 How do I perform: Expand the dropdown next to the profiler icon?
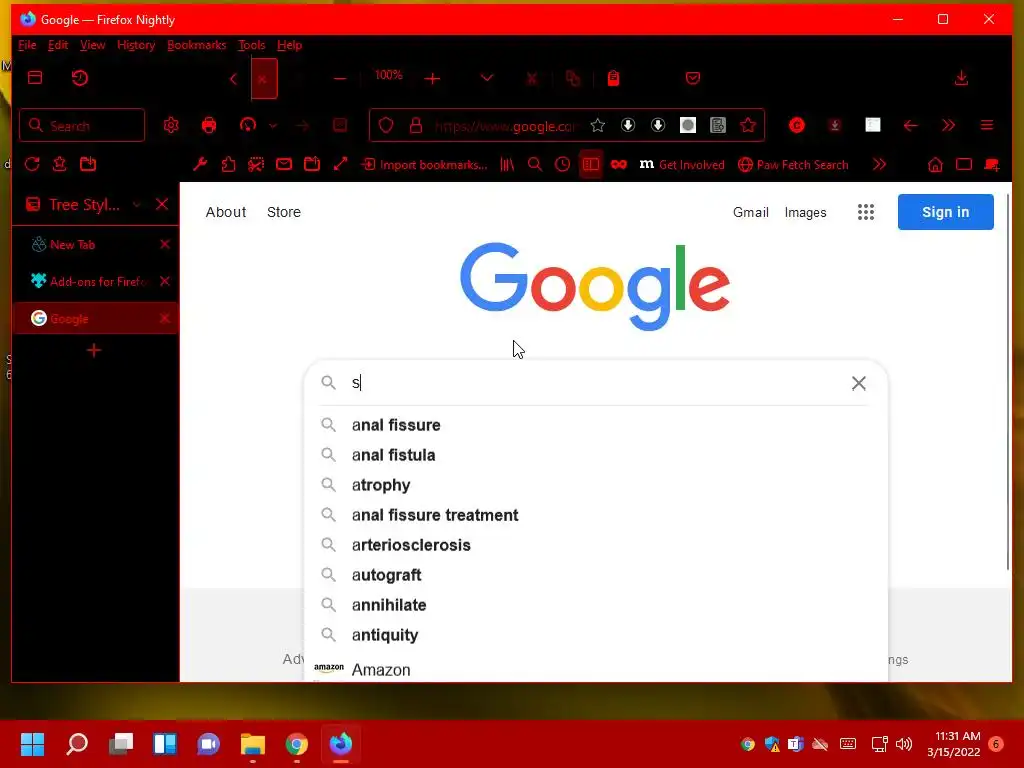273,125
